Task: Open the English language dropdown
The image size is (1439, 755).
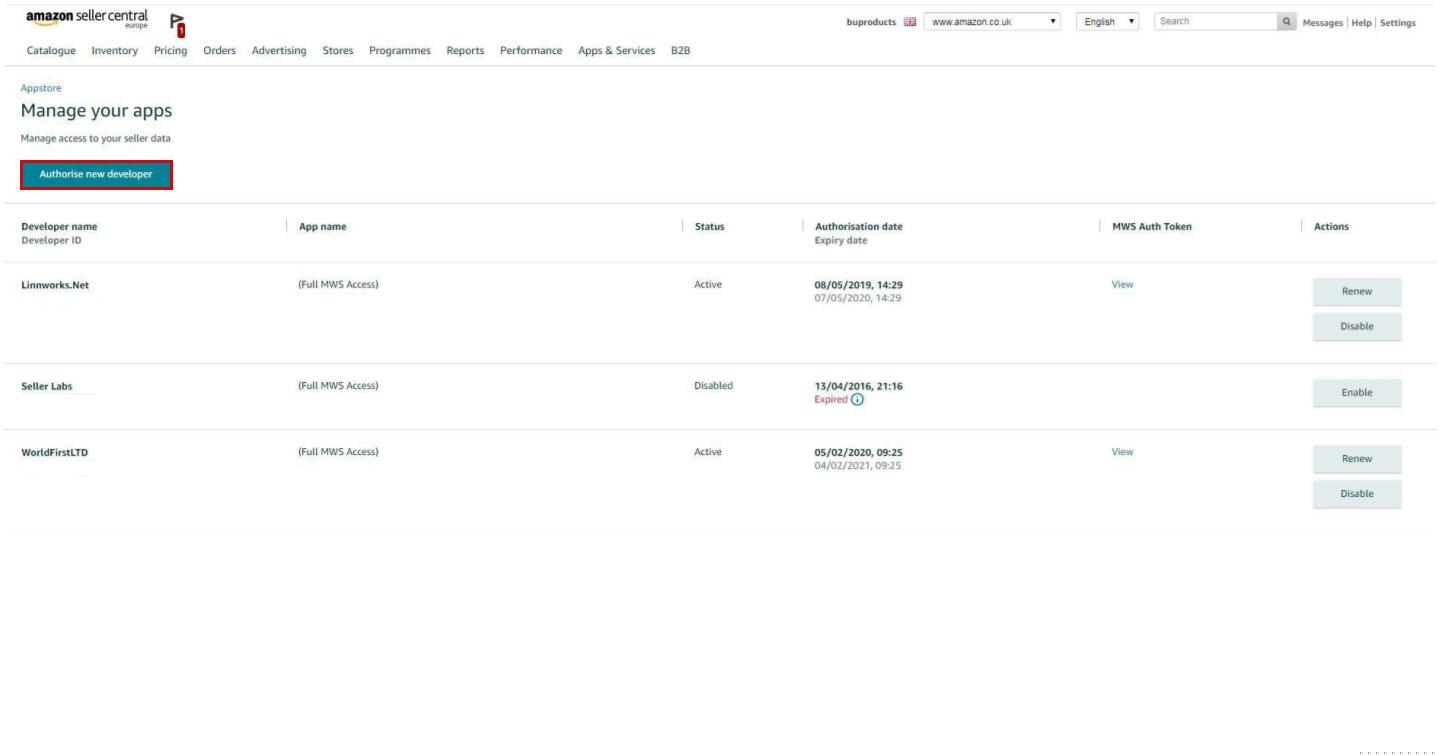Action: (x=1106, y=22)
